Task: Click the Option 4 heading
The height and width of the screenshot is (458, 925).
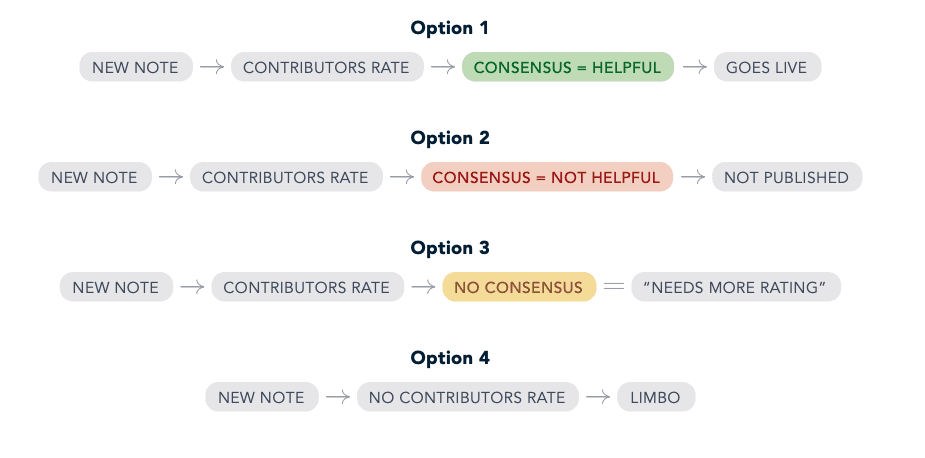Action: click(x=450, y=358)
